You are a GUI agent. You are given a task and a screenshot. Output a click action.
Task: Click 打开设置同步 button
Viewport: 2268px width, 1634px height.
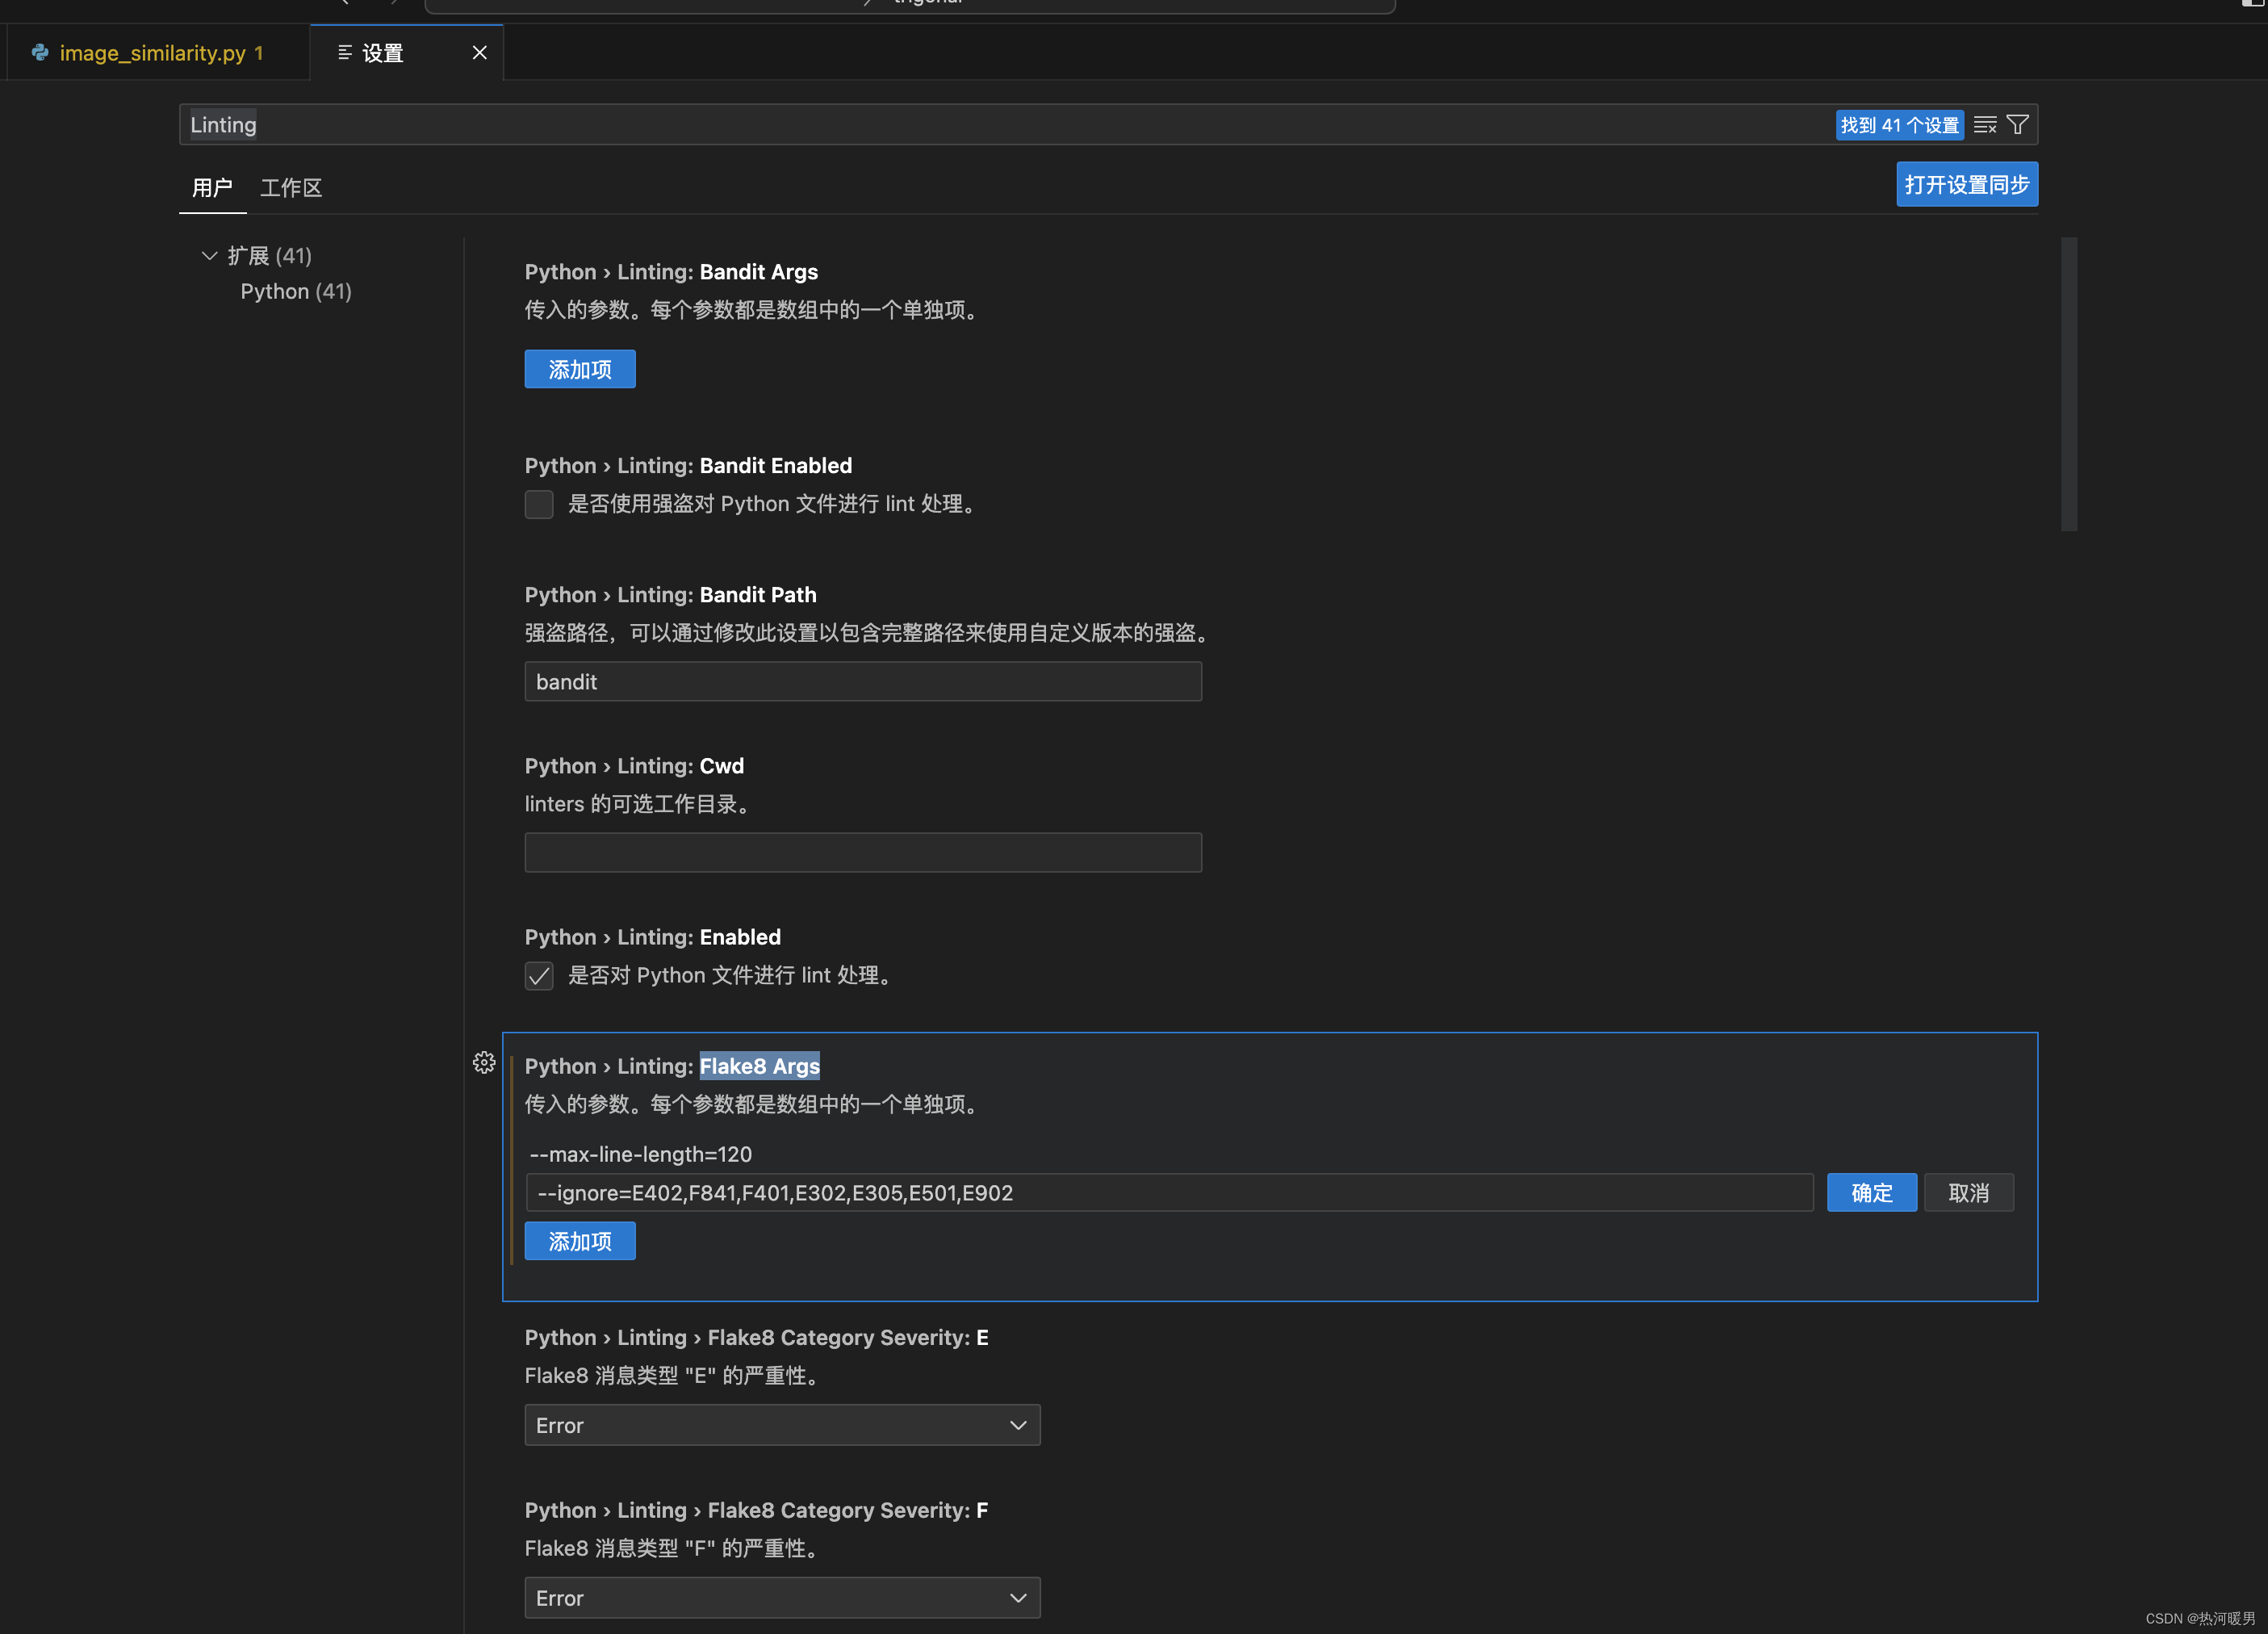click(1966, 185)
